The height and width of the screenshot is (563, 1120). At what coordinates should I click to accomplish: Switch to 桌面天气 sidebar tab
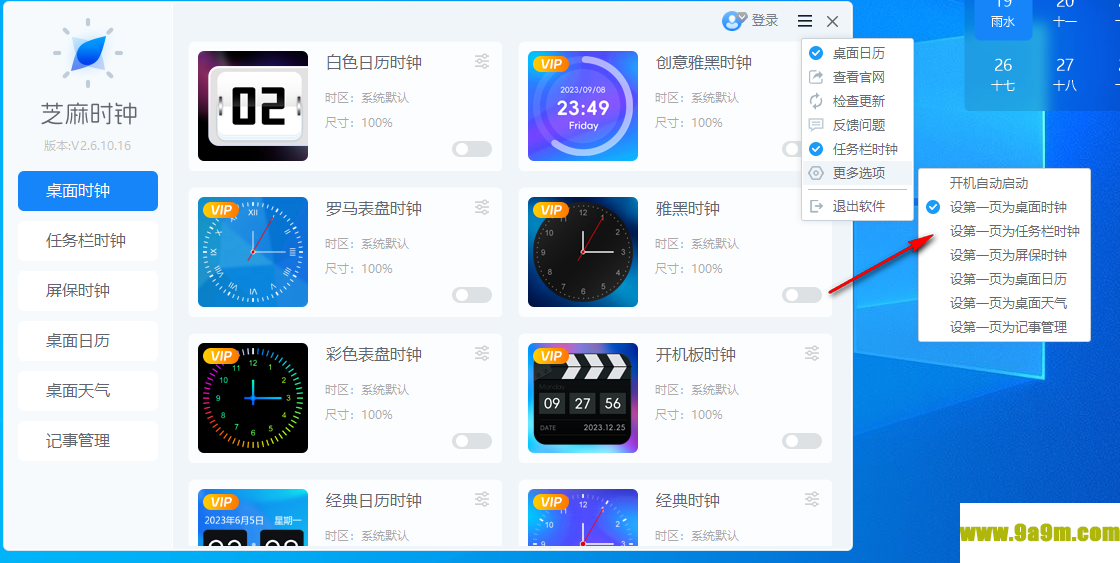click(88, 391)
